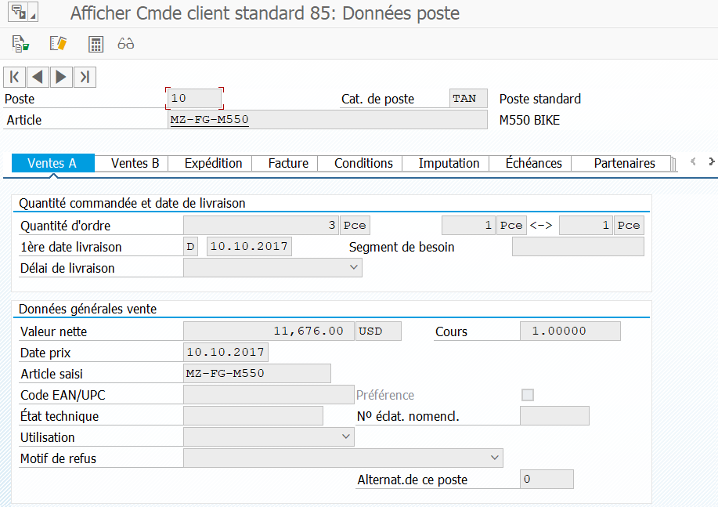Open the Utilisation dropdown list

(346, 437)
